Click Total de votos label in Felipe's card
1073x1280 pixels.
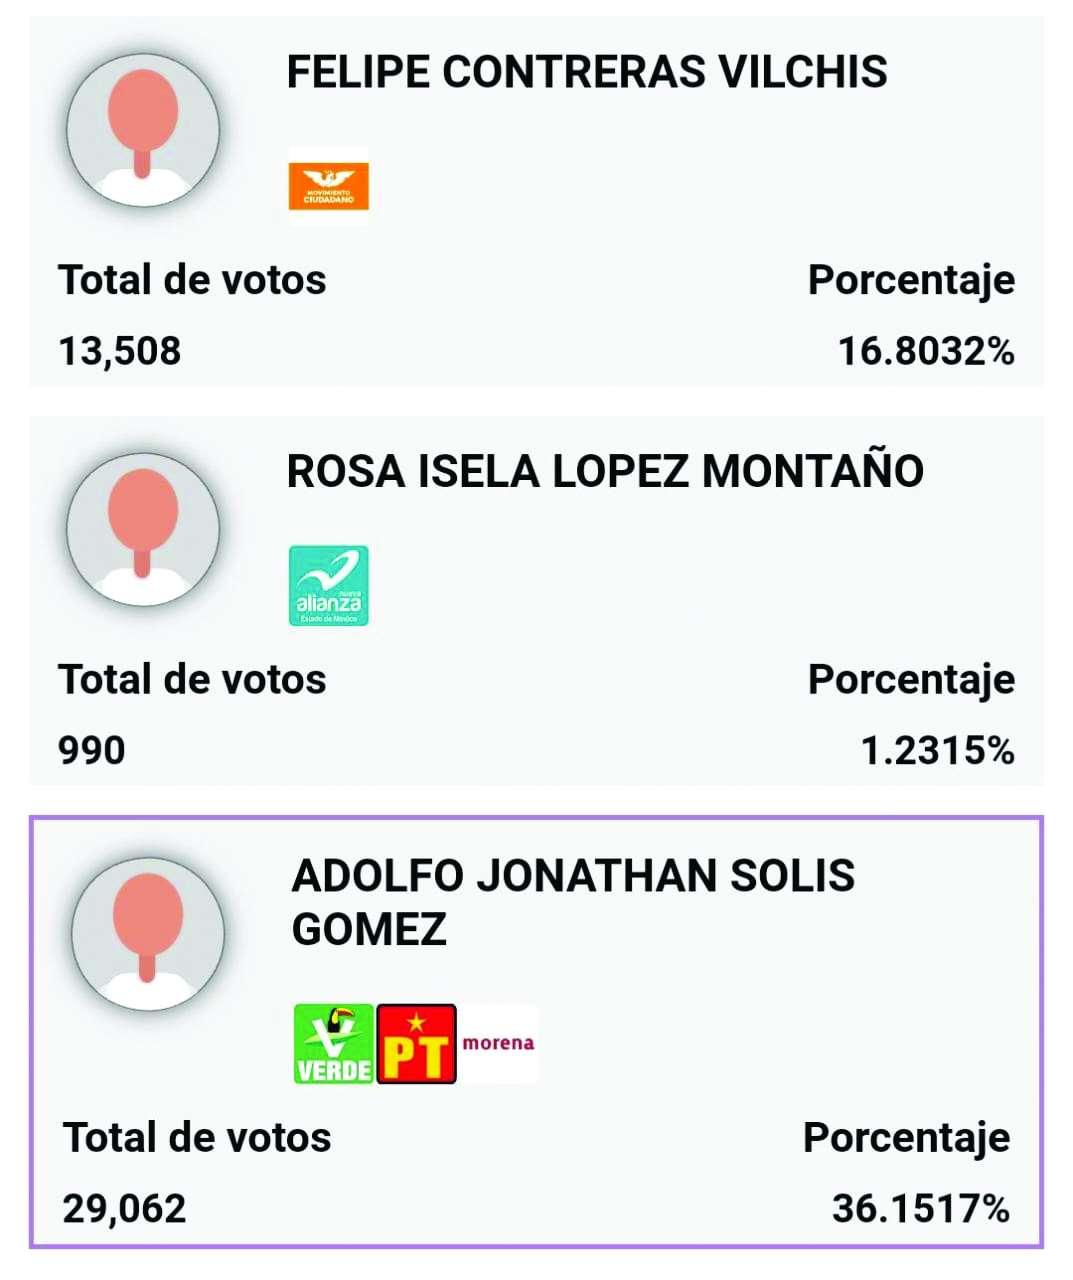(x=193, y=280)
